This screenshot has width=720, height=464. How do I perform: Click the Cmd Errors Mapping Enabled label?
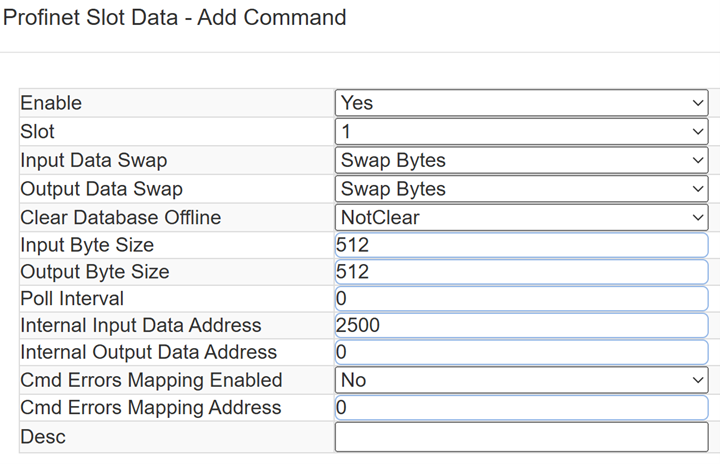[151, 380]
